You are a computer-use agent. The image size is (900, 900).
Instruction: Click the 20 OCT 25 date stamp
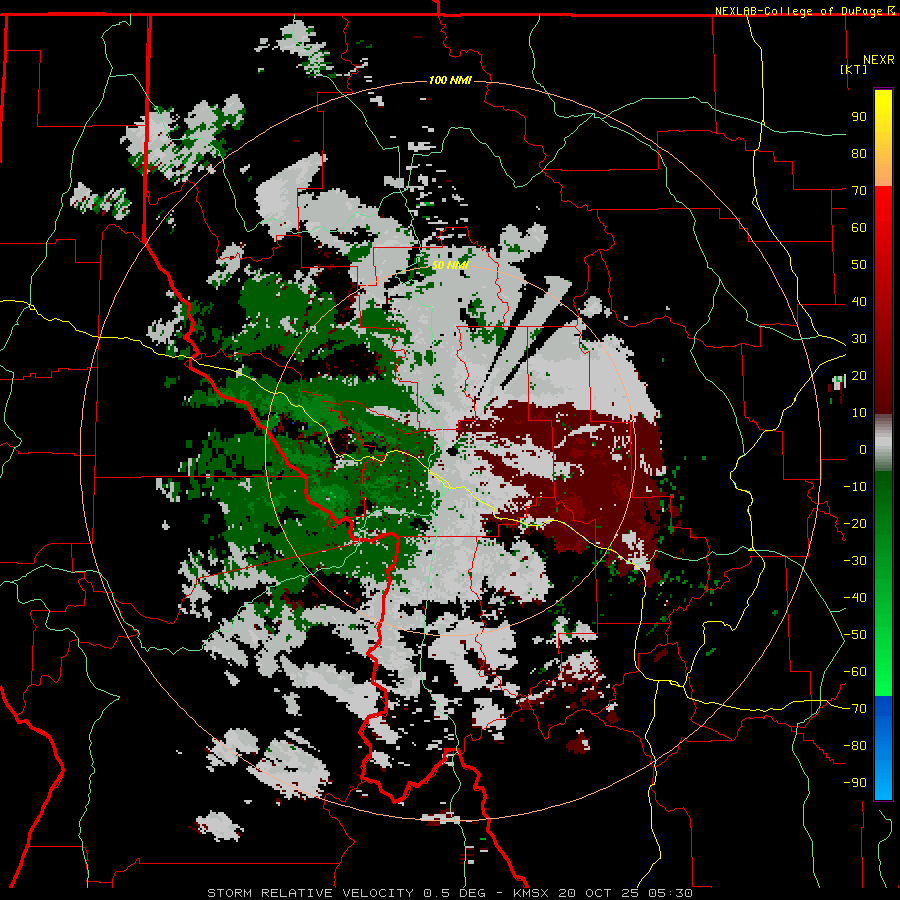coord(598,893)
